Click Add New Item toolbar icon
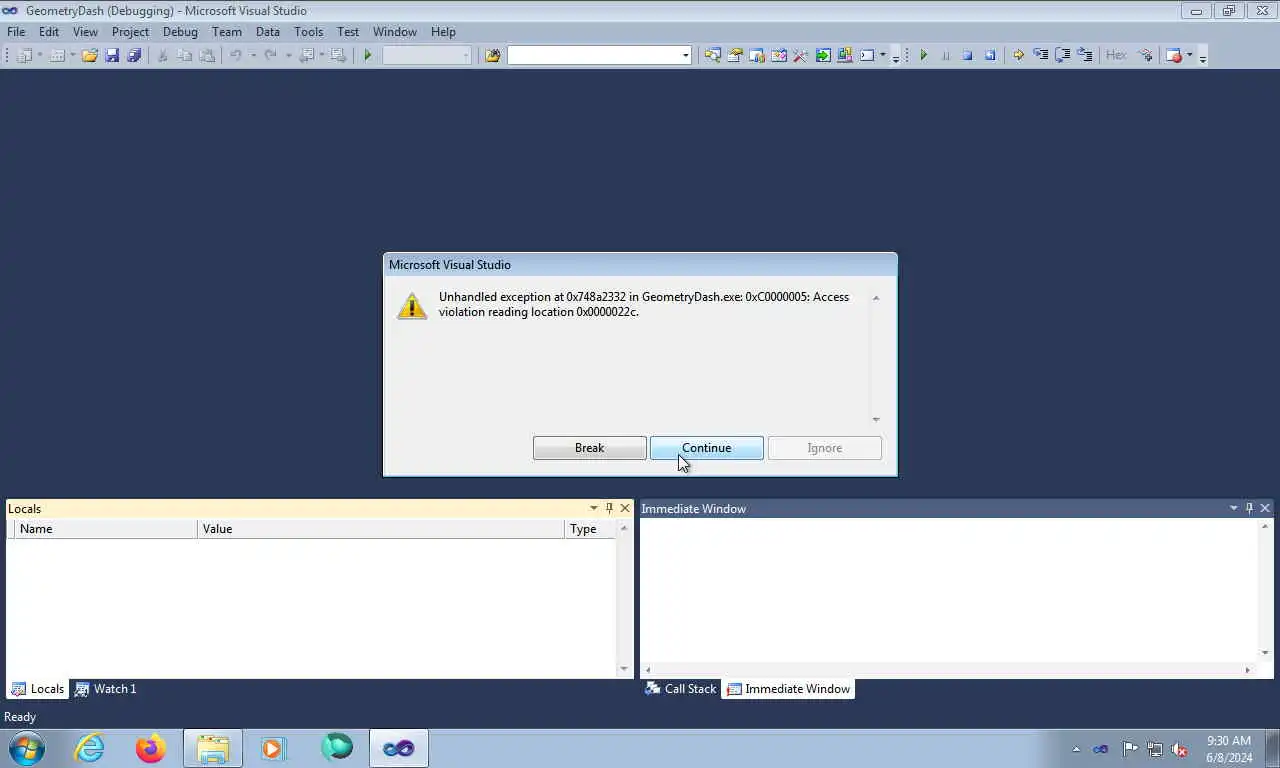Image resolution: width=1280 pixels, height=768 pixels. click(57, 55)
